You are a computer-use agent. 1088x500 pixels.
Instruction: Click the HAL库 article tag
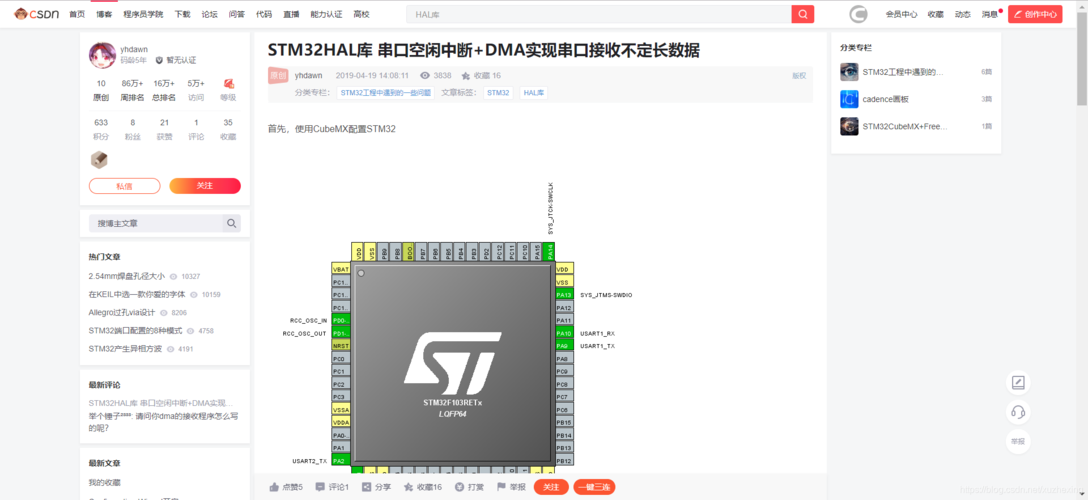pyautogui.click(x=534, y=92)
